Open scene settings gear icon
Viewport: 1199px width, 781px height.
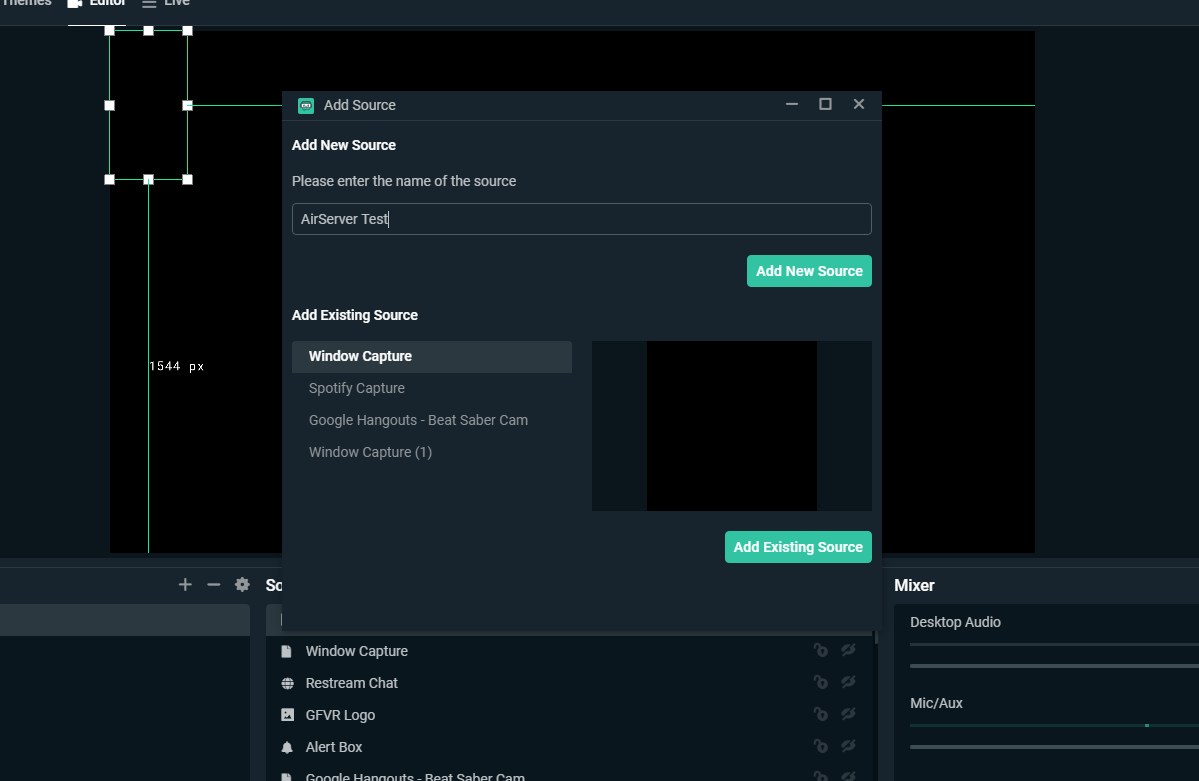242,584
